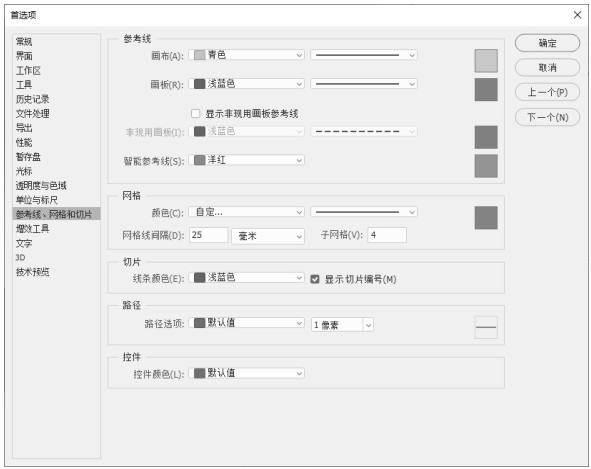Open the 画布 color dropdown showing 青色
Image resolution: width=591 pixels, height=469 pixels.
(x=247, y=55)
